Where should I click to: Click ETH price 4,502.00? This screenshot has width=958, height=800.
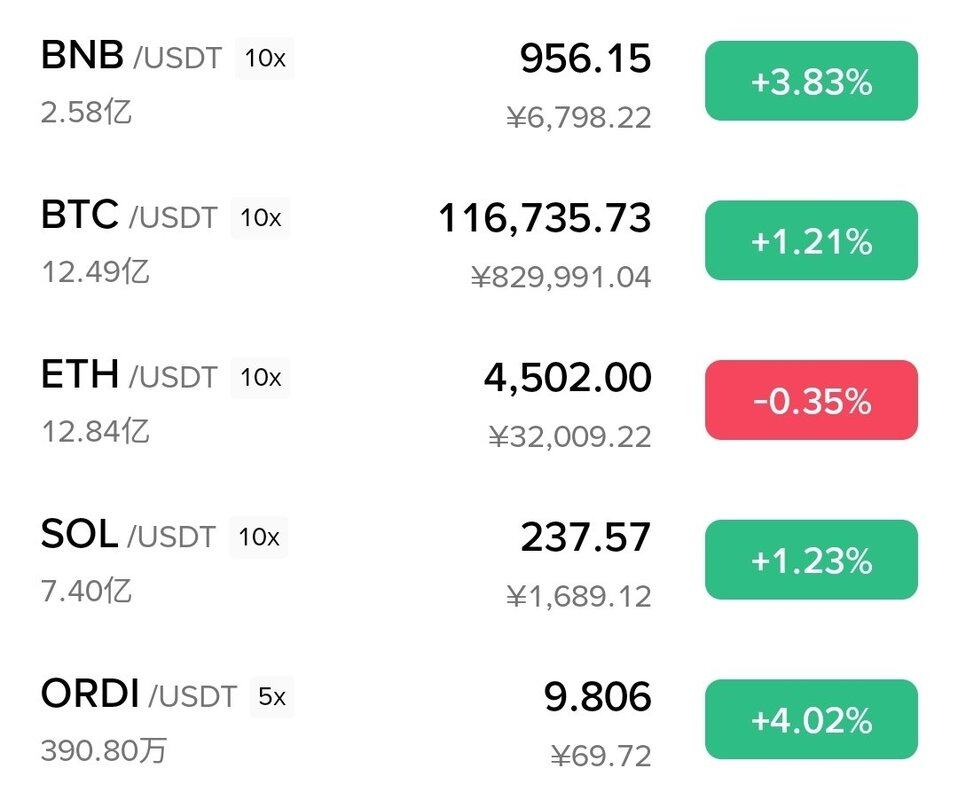tap(568, 378)
